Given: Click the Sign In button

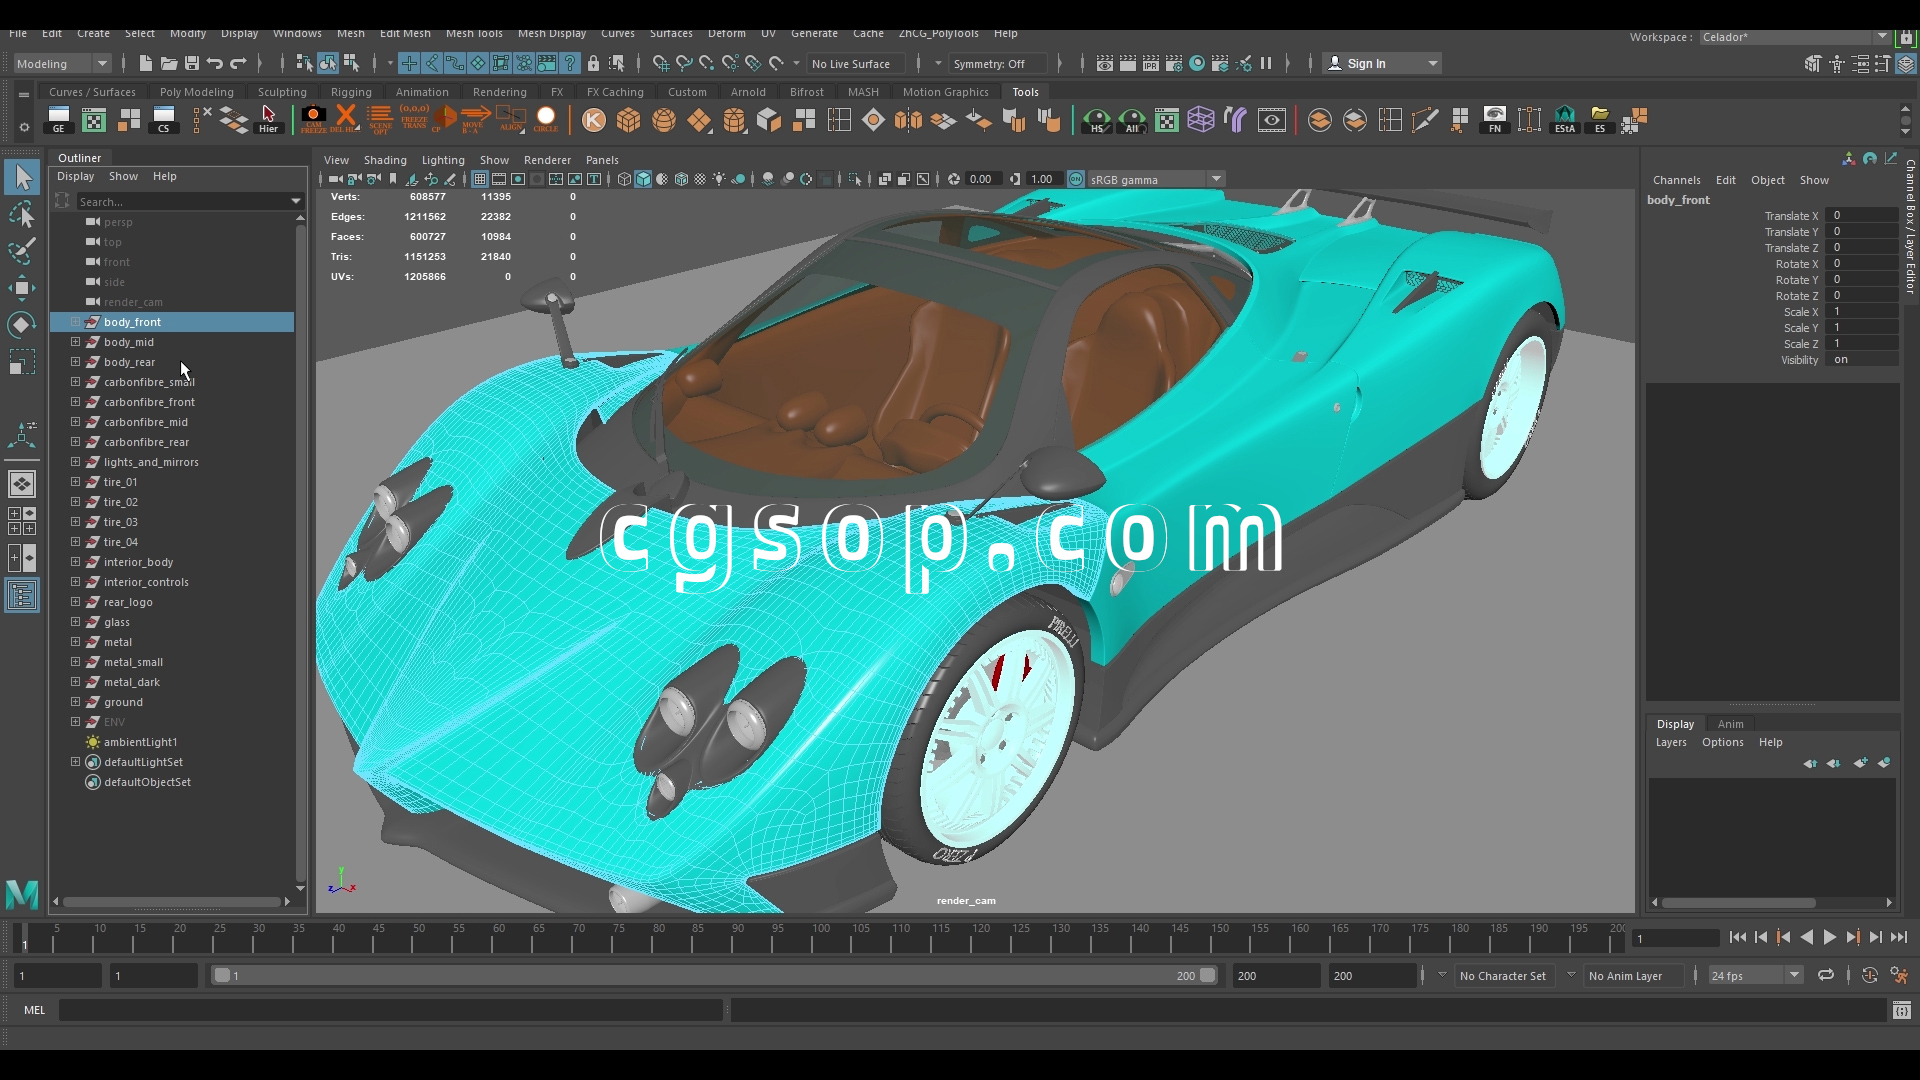Looking at the screenshot, I should tap(1366, 63).
